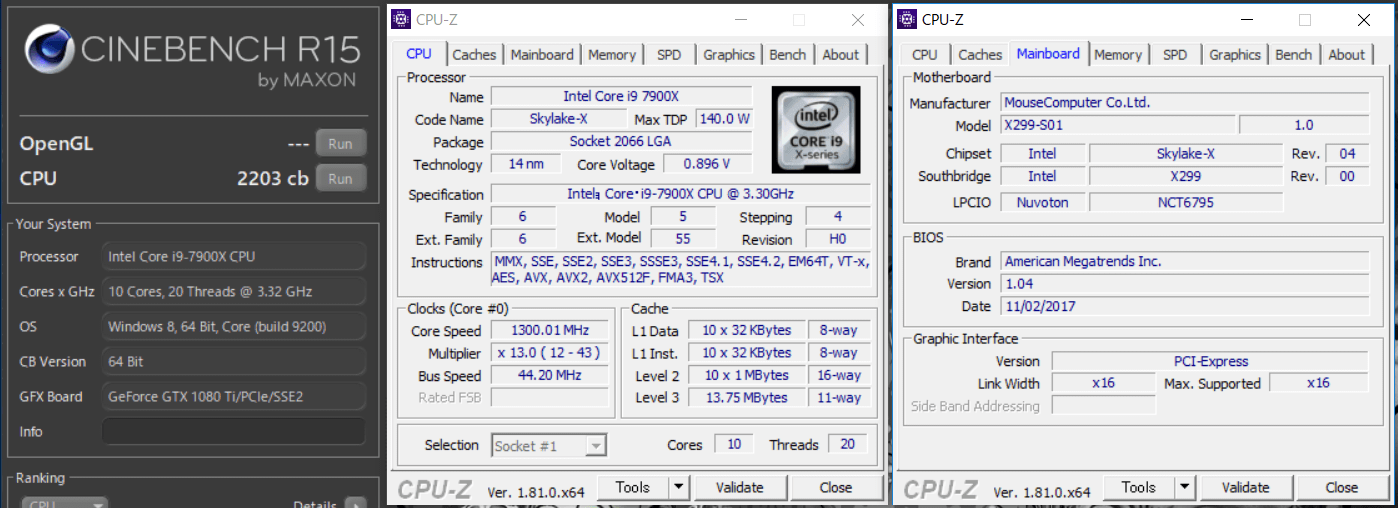The height and width of the screenshot is (508, 1398).
Task: Minimize the left CPU-Z window
Action: coord(740,20)
